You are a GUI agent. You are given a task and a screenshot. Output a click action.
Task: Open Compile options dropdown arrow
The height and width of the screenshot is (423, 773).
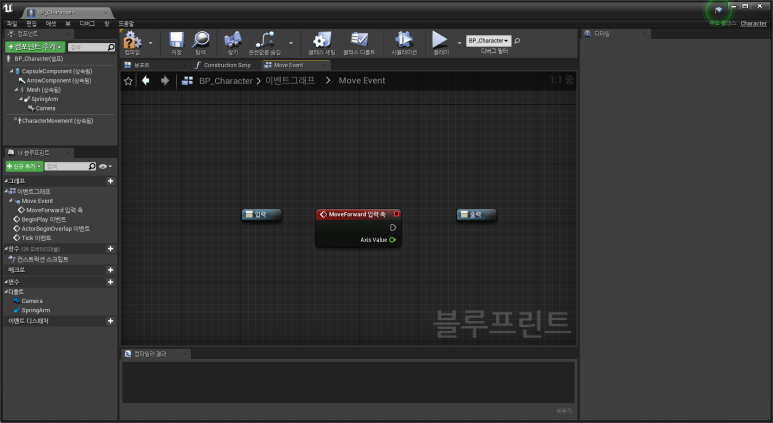point(150,43)
